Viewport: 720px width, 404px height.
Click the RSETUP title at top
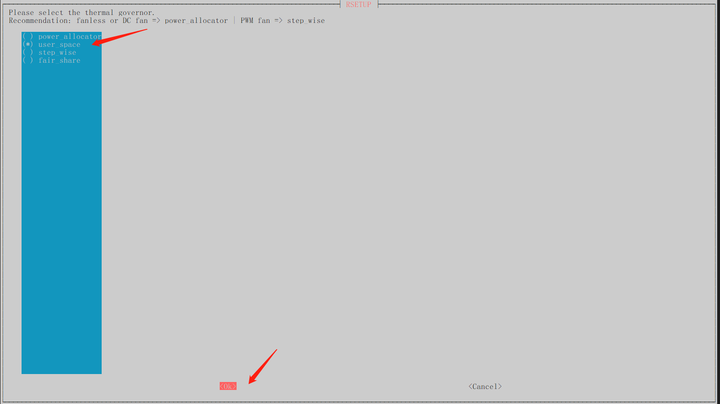point(359,5)
